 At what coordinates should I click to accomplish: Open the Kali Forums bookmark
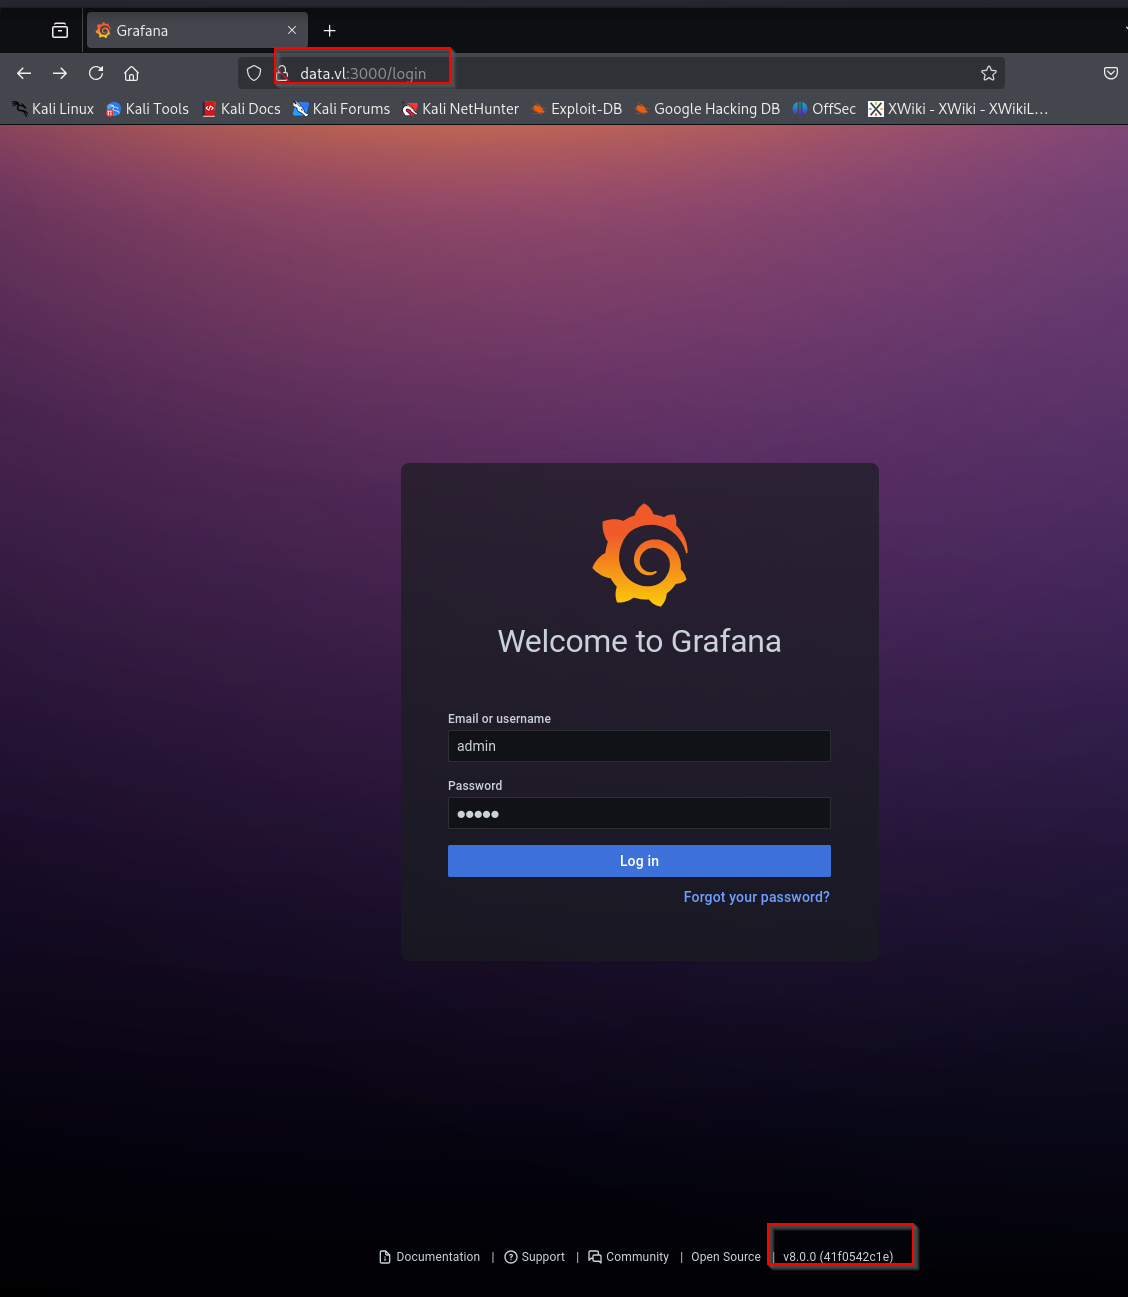341,109
